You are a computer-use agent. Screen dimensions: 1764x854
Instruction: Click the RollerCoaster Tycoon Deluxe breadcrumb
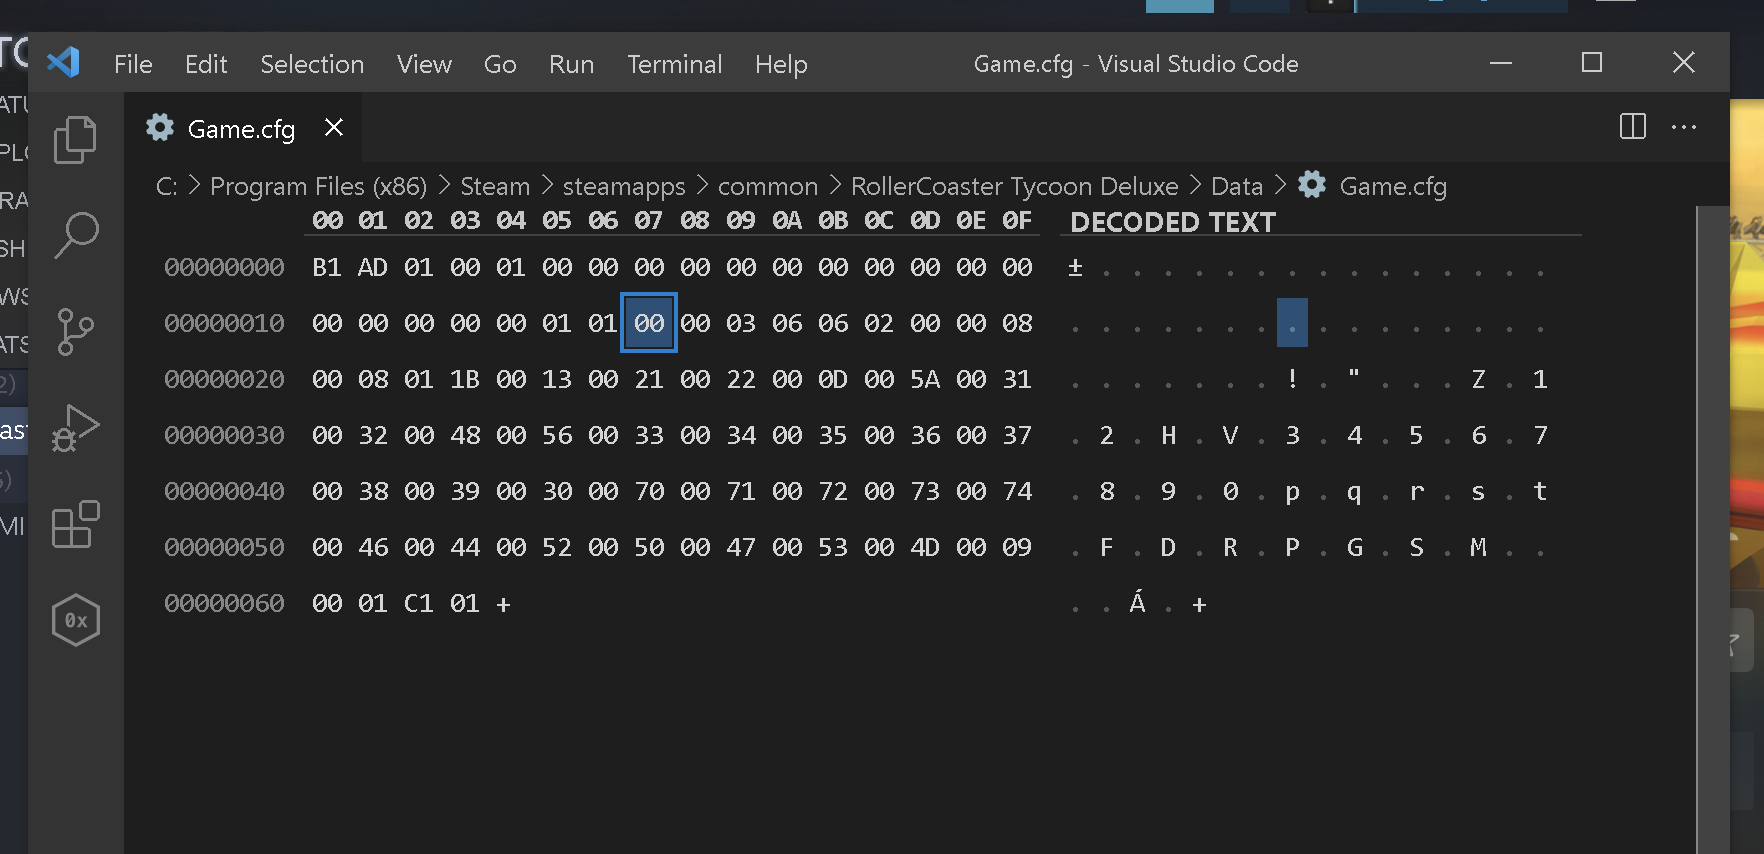coord(1014,186)
